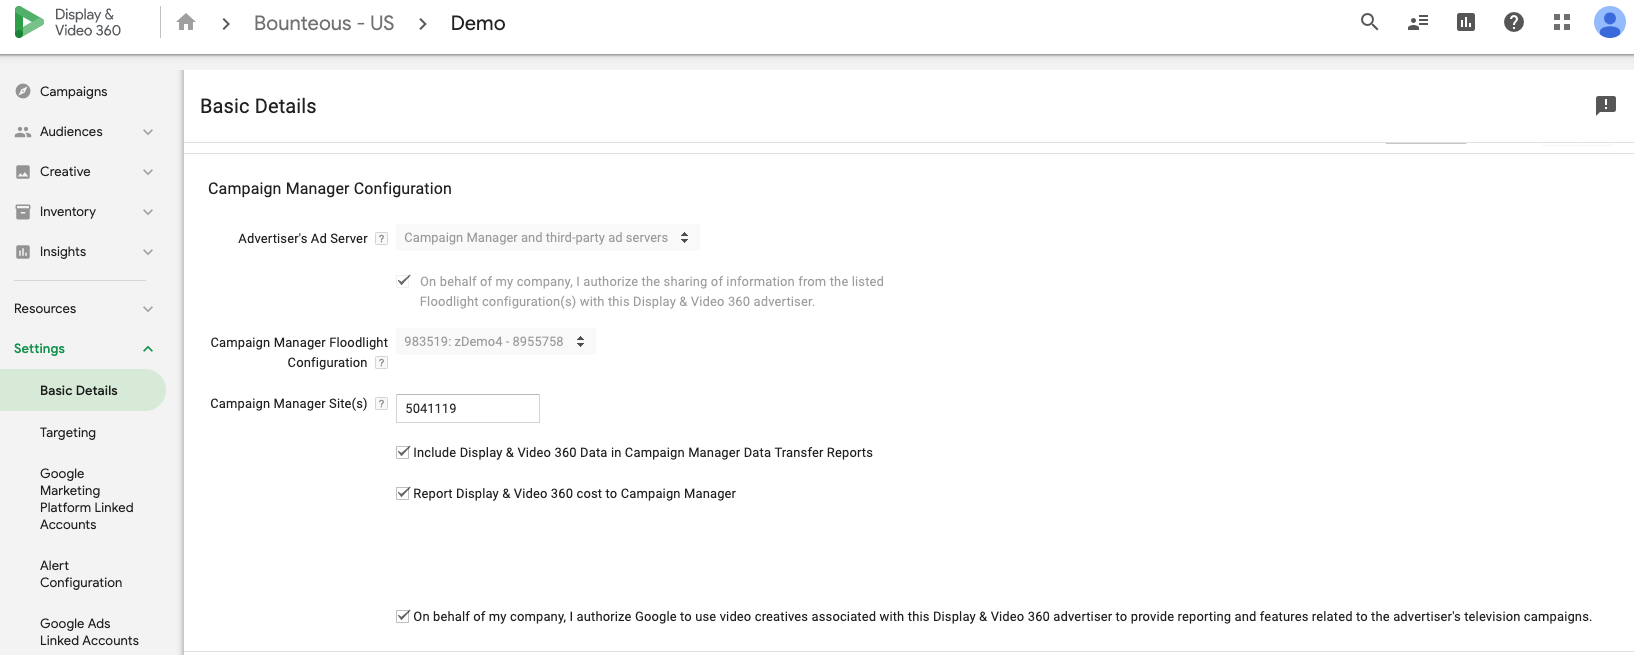Expand the Resources section chevron
This screenshot has height=655, width=1634.
(x=148, y=309)
